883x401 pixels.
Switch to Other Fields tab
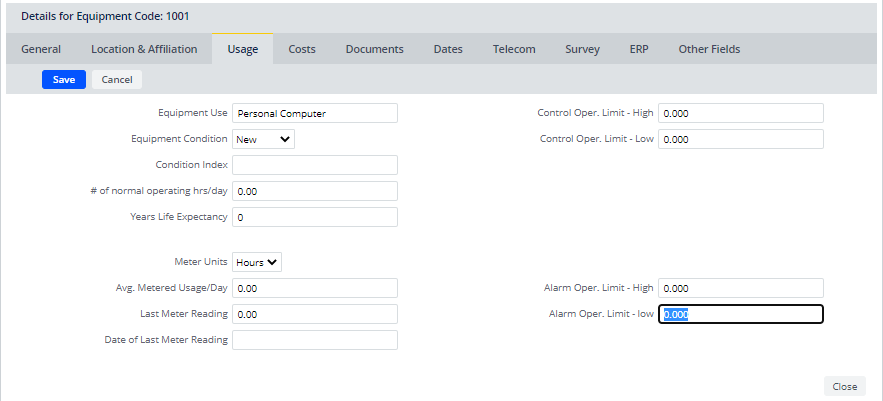[x=709, y=49]
